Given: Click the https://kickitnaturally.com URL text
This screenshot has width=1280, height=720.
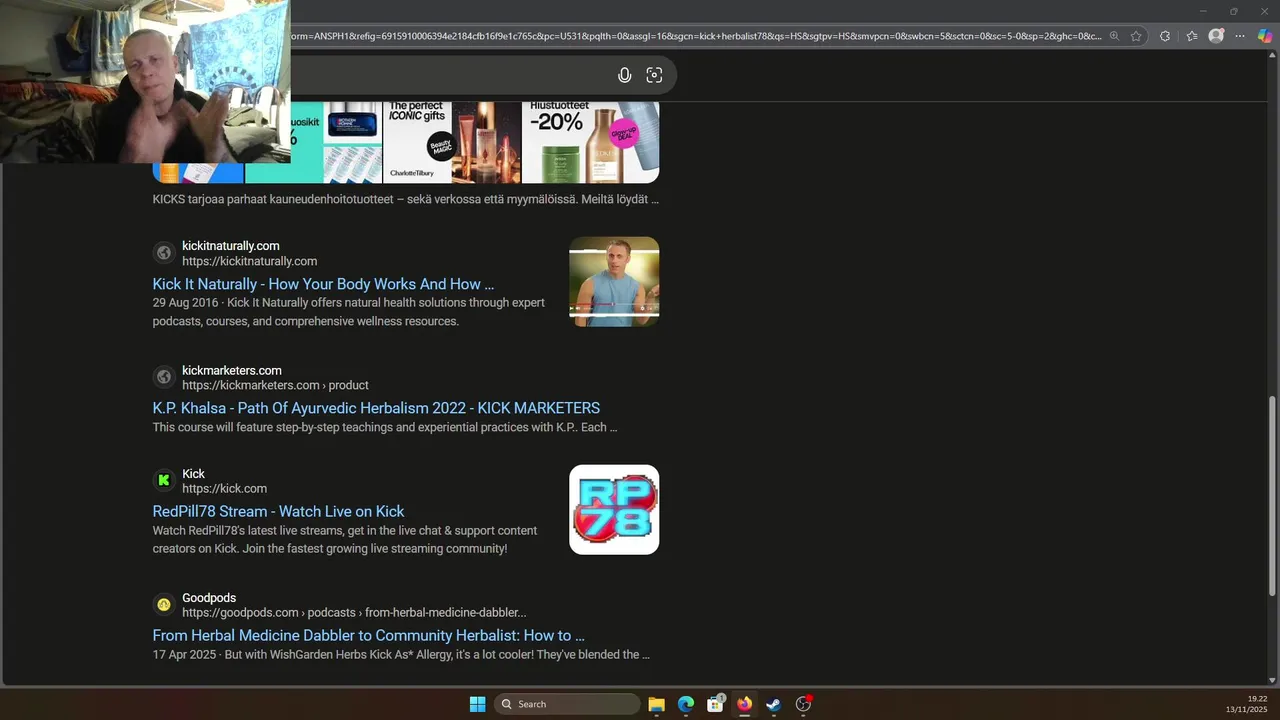Looking at the screenshot, I should pyautogui.click(x=249, y=261).
